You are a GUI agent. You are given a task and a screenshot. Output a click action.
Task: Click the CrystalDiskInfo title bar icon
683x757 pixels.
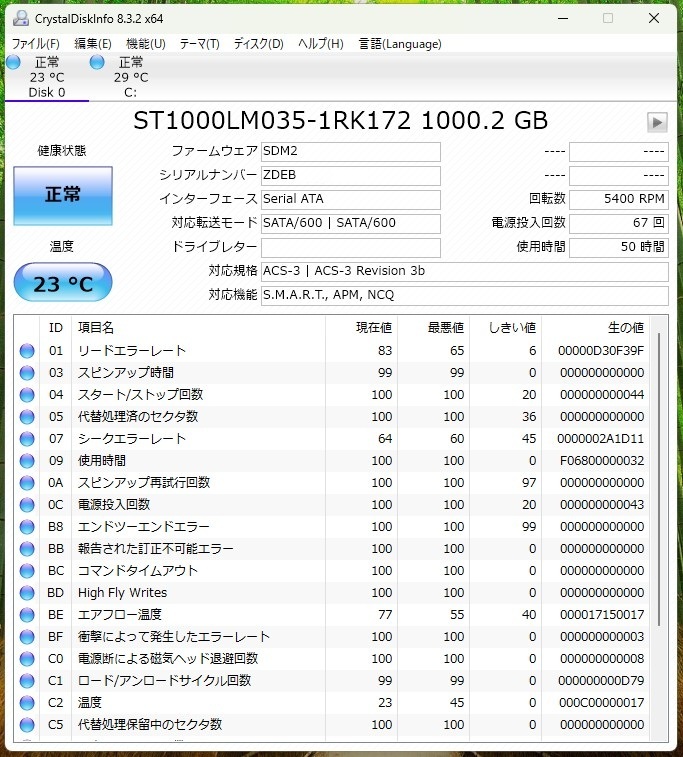(21, 18)
